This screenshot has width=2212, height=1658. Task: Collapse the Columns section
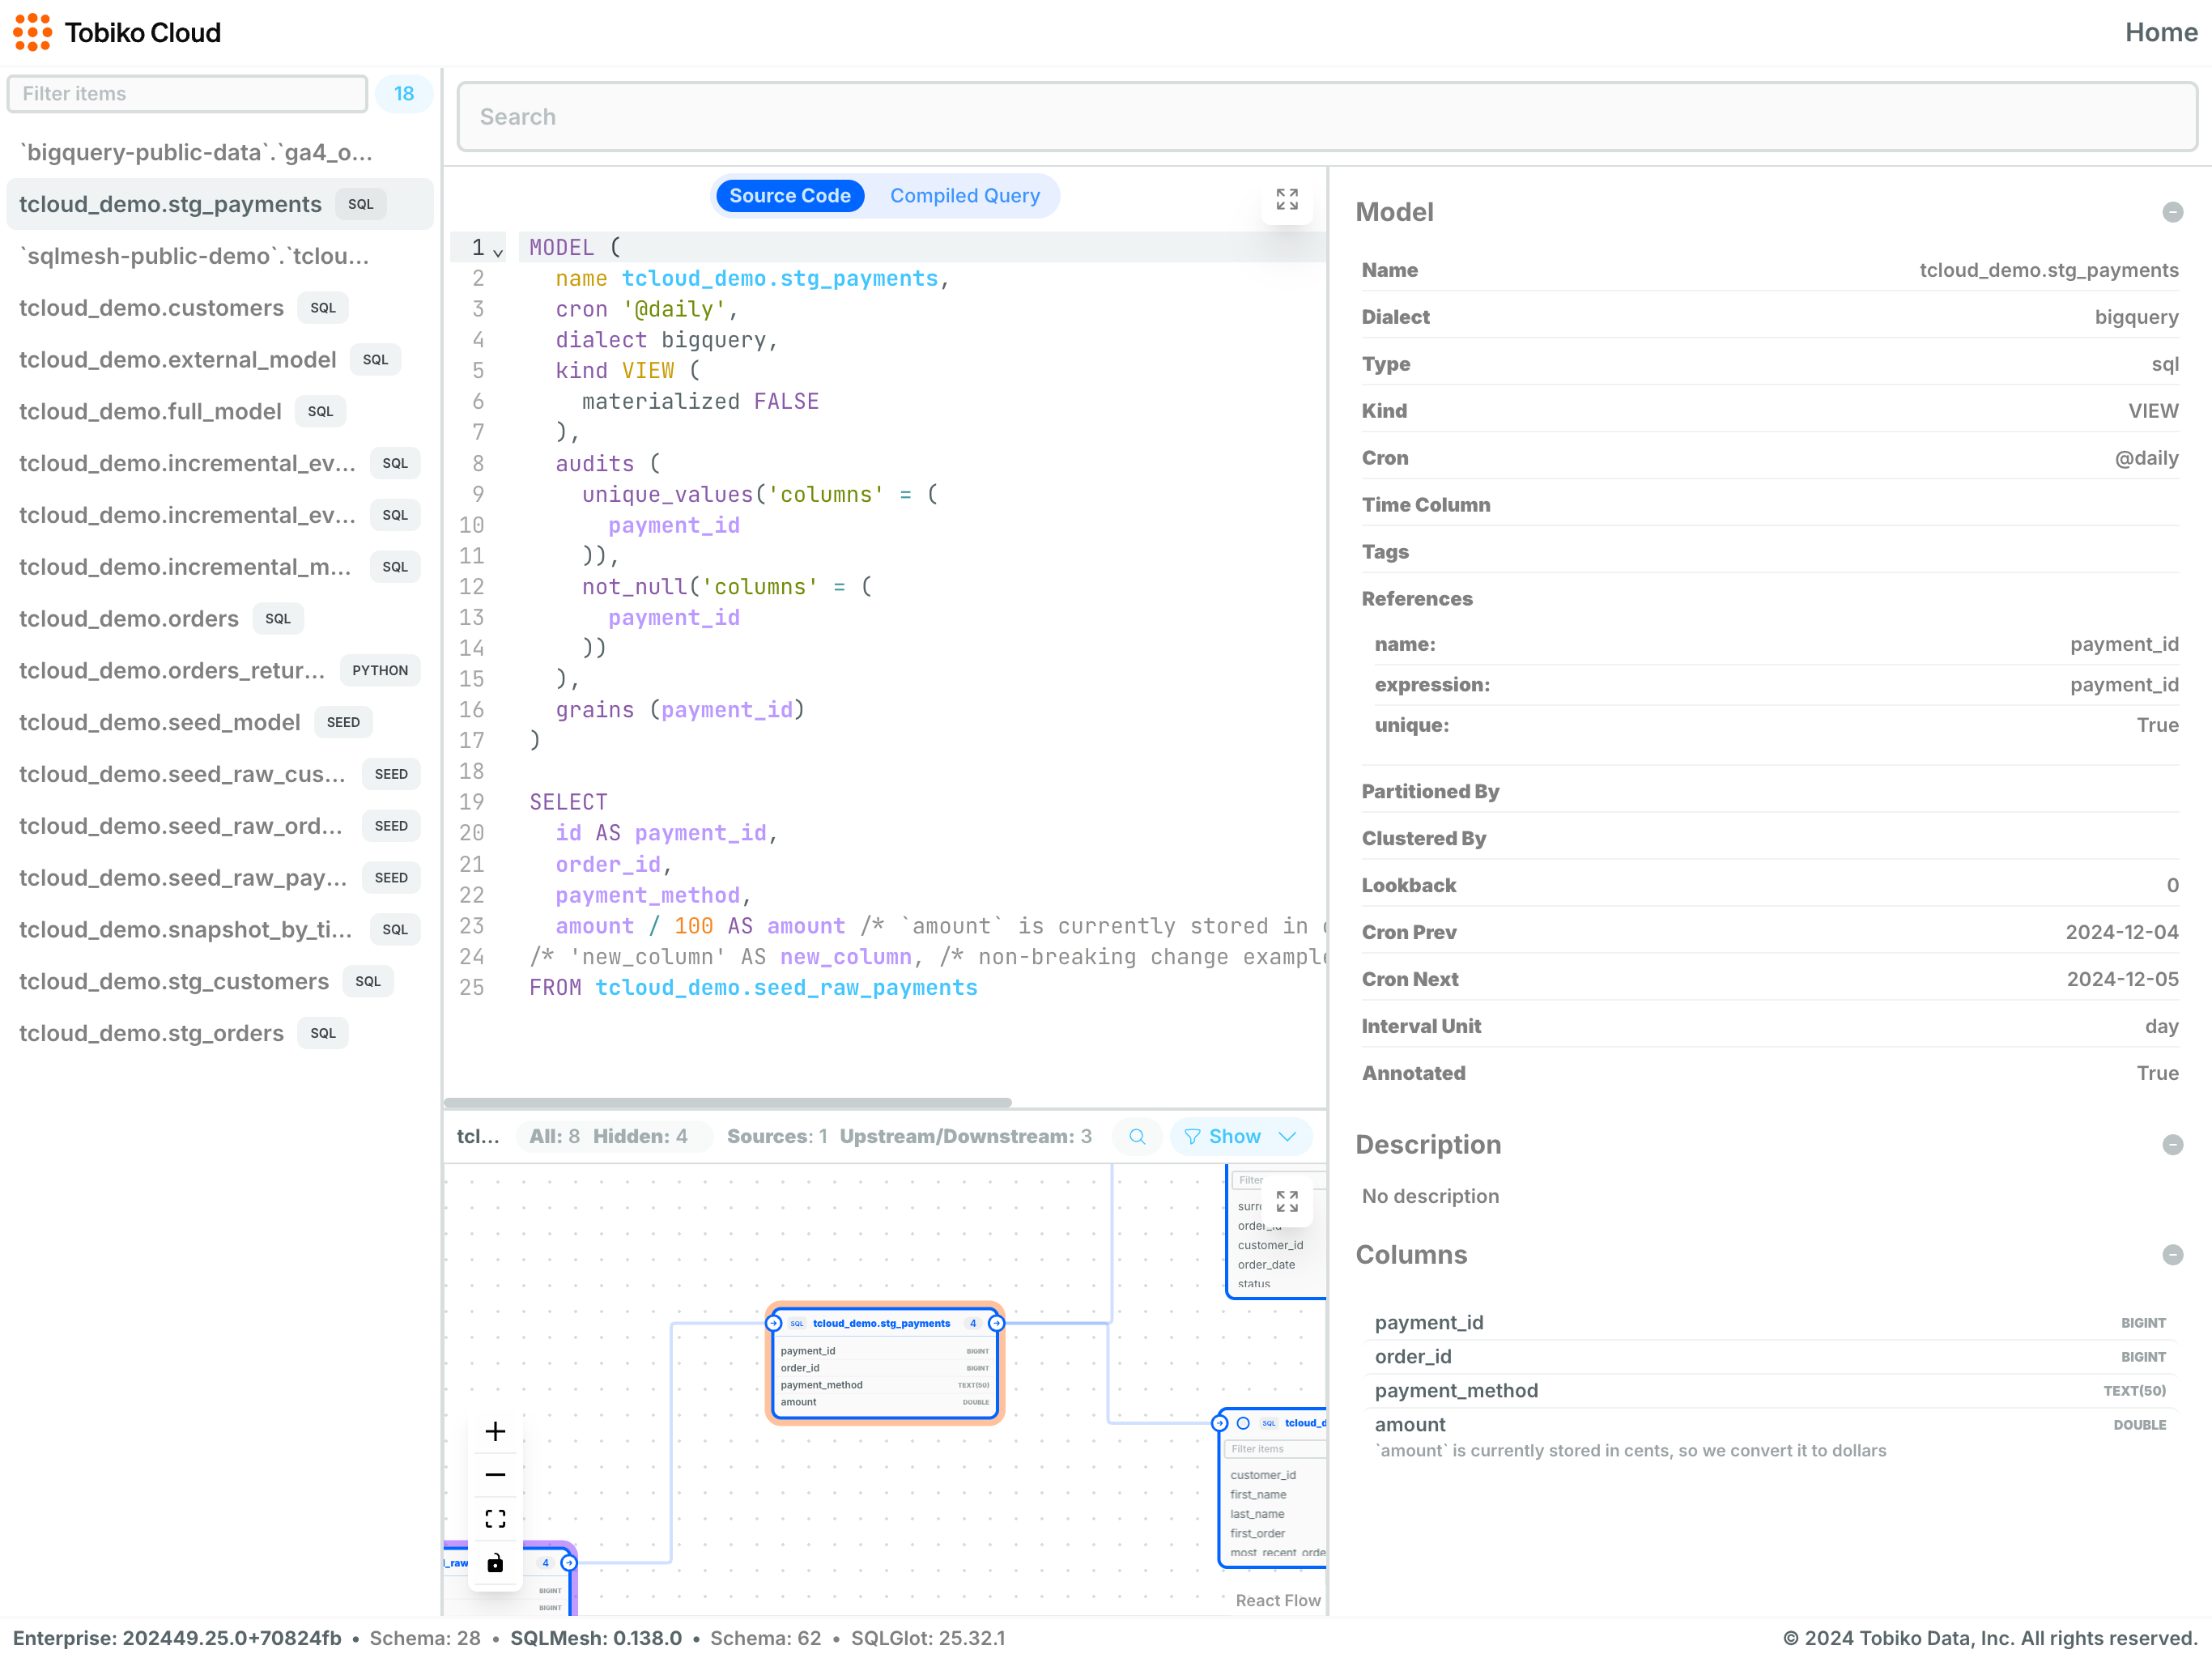2172,1254
